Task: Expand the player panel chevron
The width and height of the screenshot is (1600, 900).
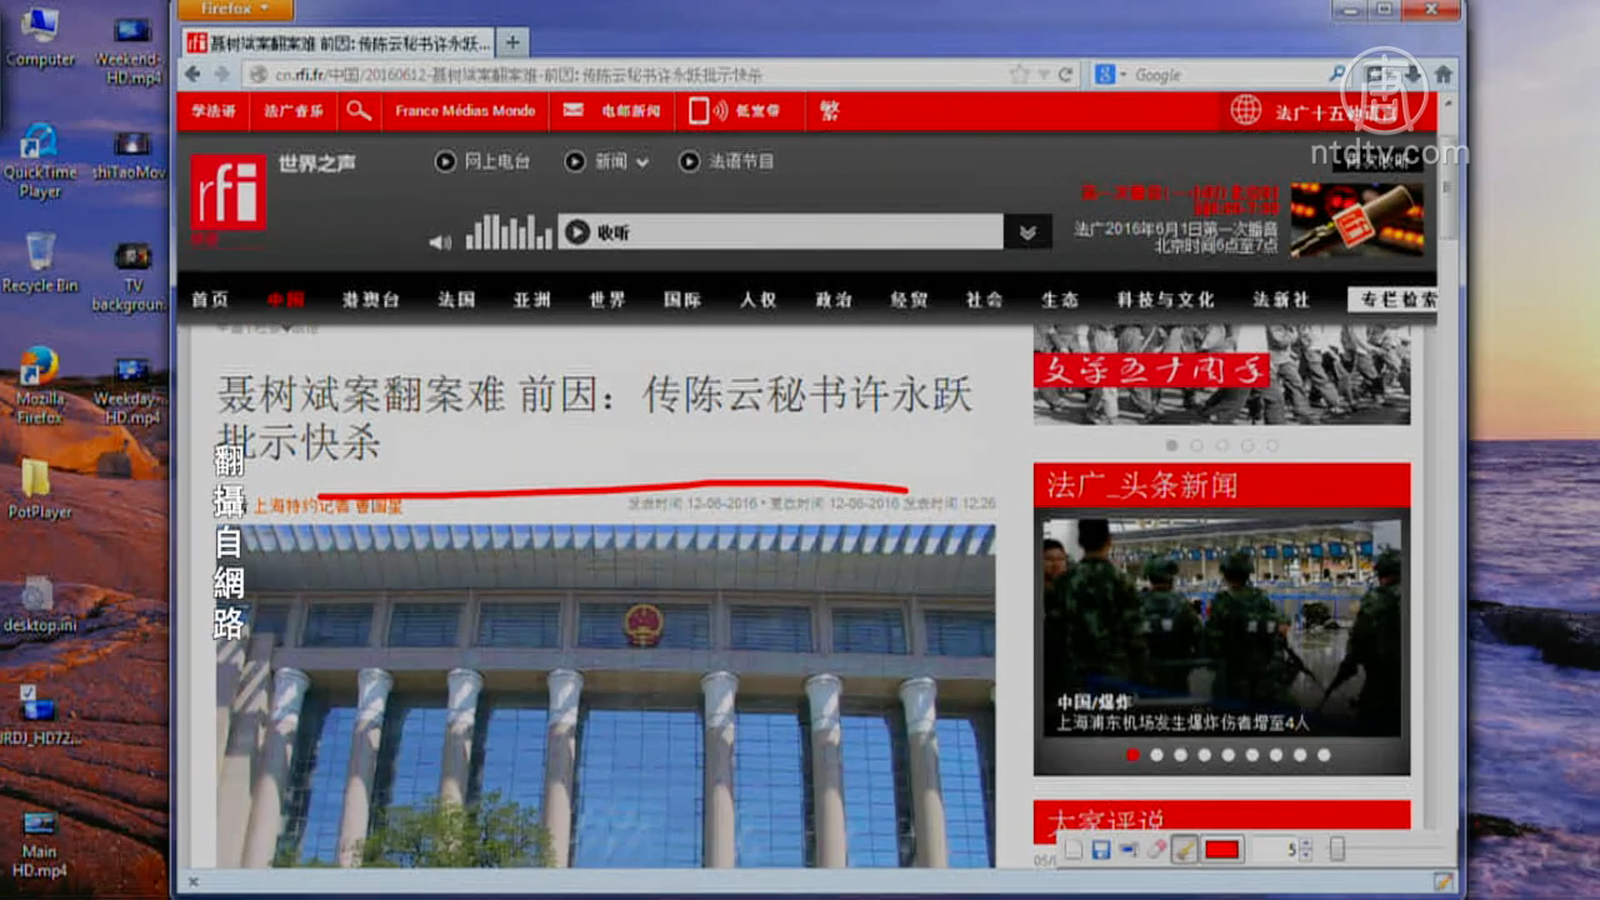Action: click(x=1027, y=233)
